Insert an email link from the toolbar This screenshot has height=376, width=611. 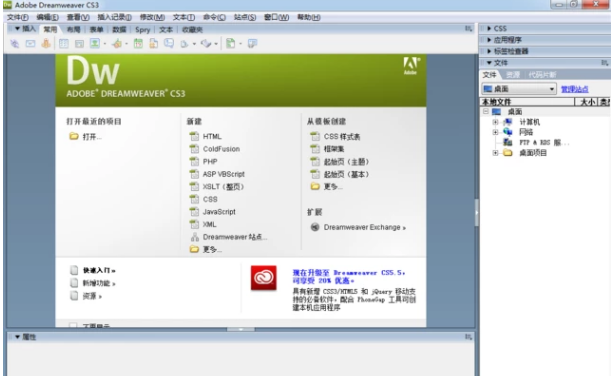click(x=30, y=44)
